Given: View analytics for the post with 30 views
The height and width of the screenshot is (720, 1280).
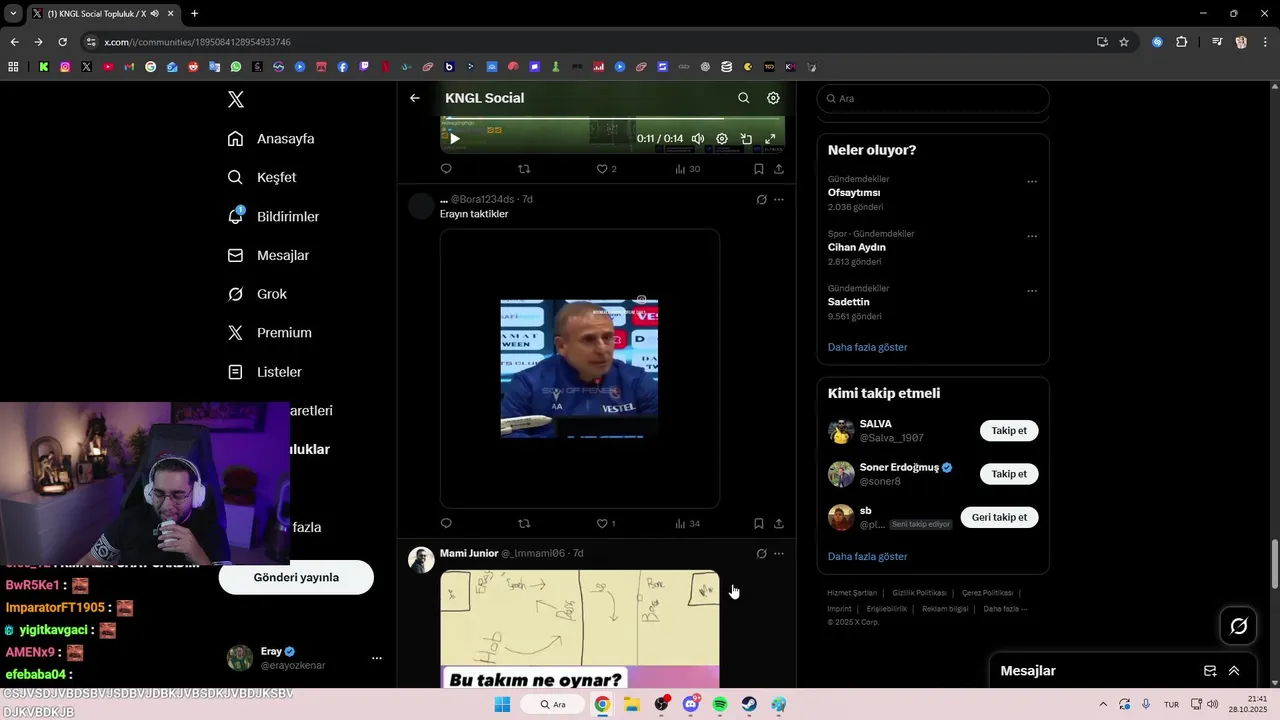Looking at the screenshot, I should 688,169.
